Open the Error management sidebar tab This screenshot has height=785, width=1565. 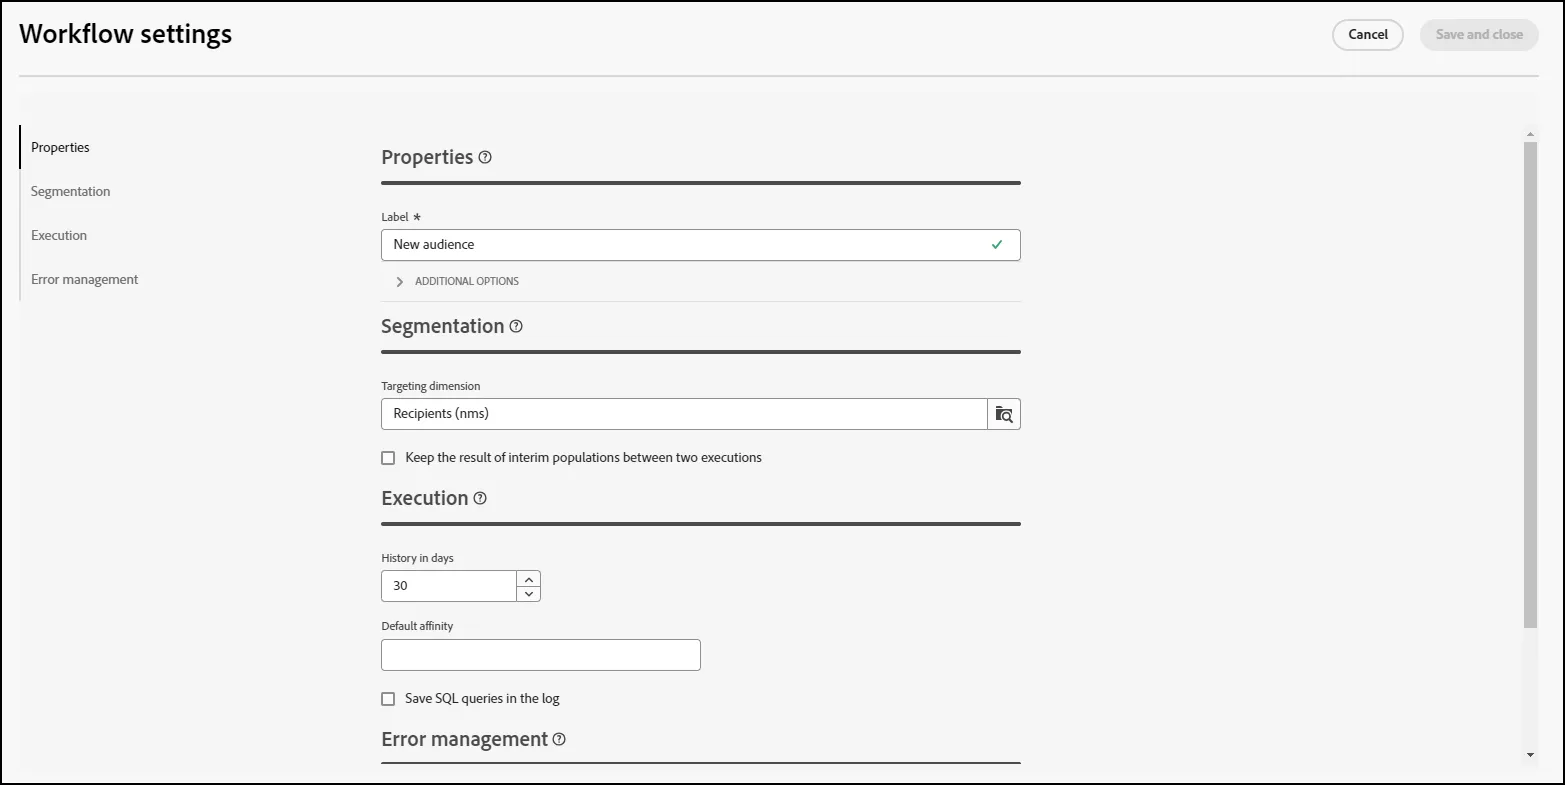(x=84, y=279)
